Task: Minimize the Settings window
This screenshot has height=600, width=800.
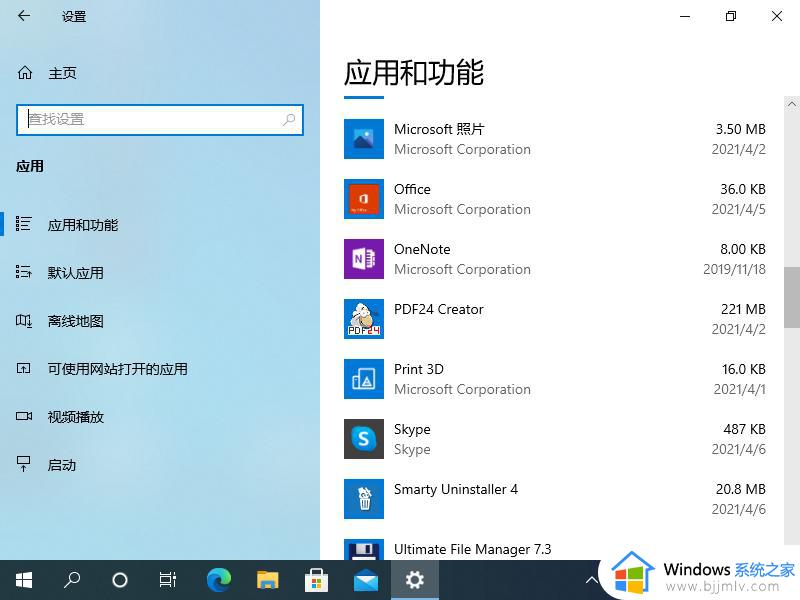Action: (x=685, y=16)
